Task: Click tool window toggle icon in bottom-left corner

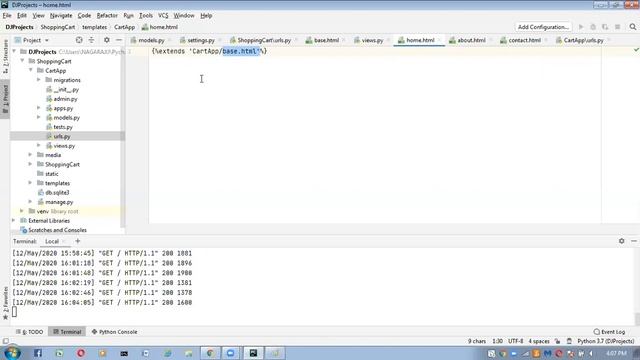Action: (x=5, y=341)
